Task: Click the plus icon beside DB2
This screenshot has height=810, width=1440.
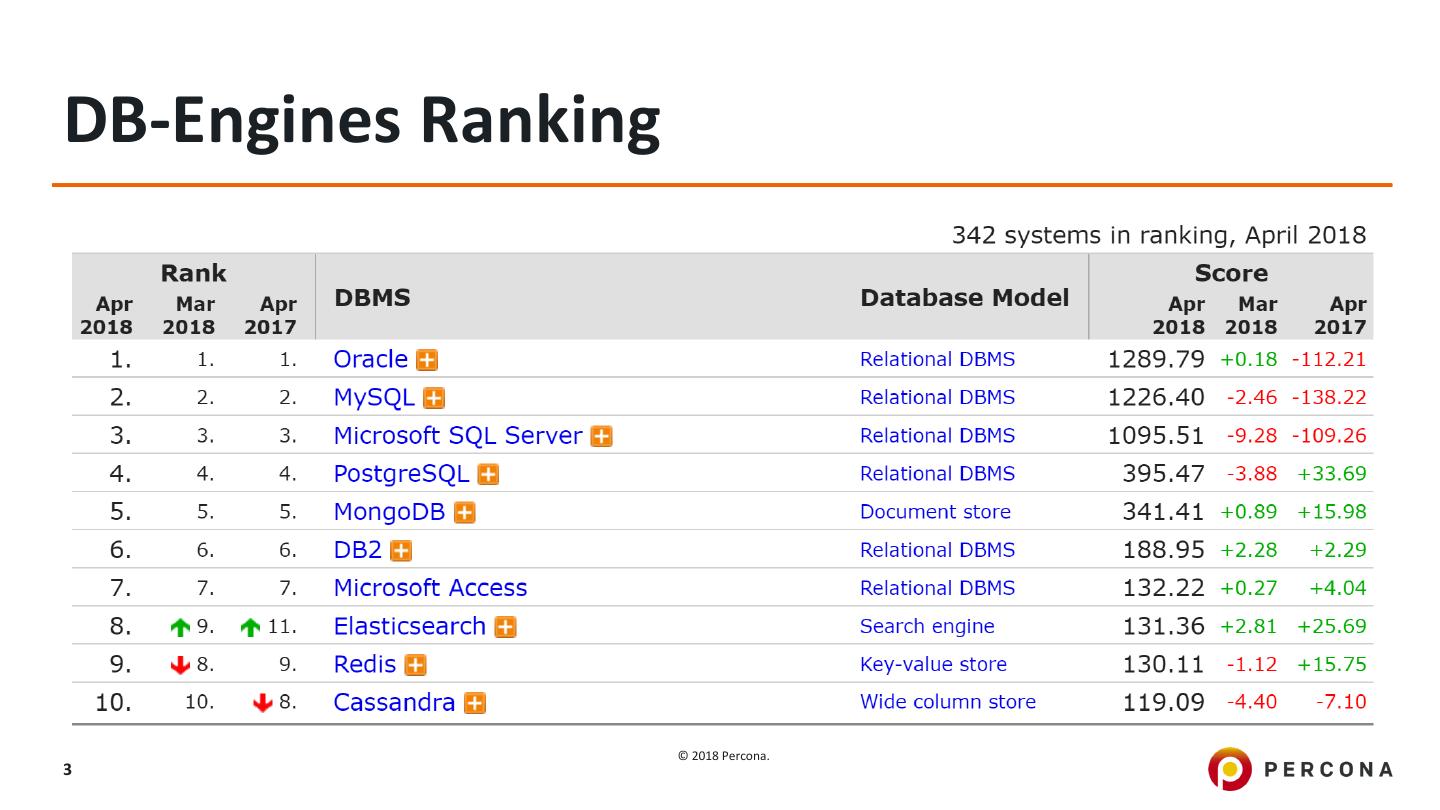Action: click(x=401, y=551)
